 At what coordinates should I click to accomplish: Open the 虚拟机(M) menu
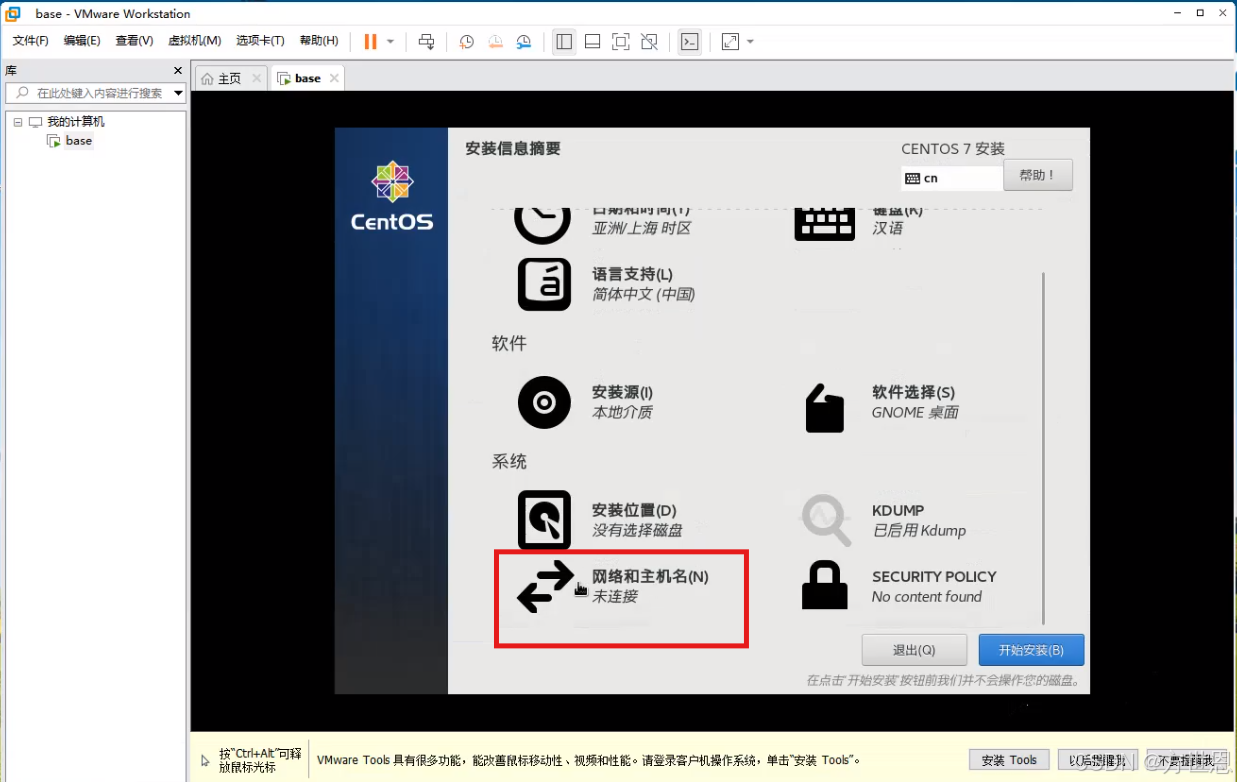tap(194, 41)
